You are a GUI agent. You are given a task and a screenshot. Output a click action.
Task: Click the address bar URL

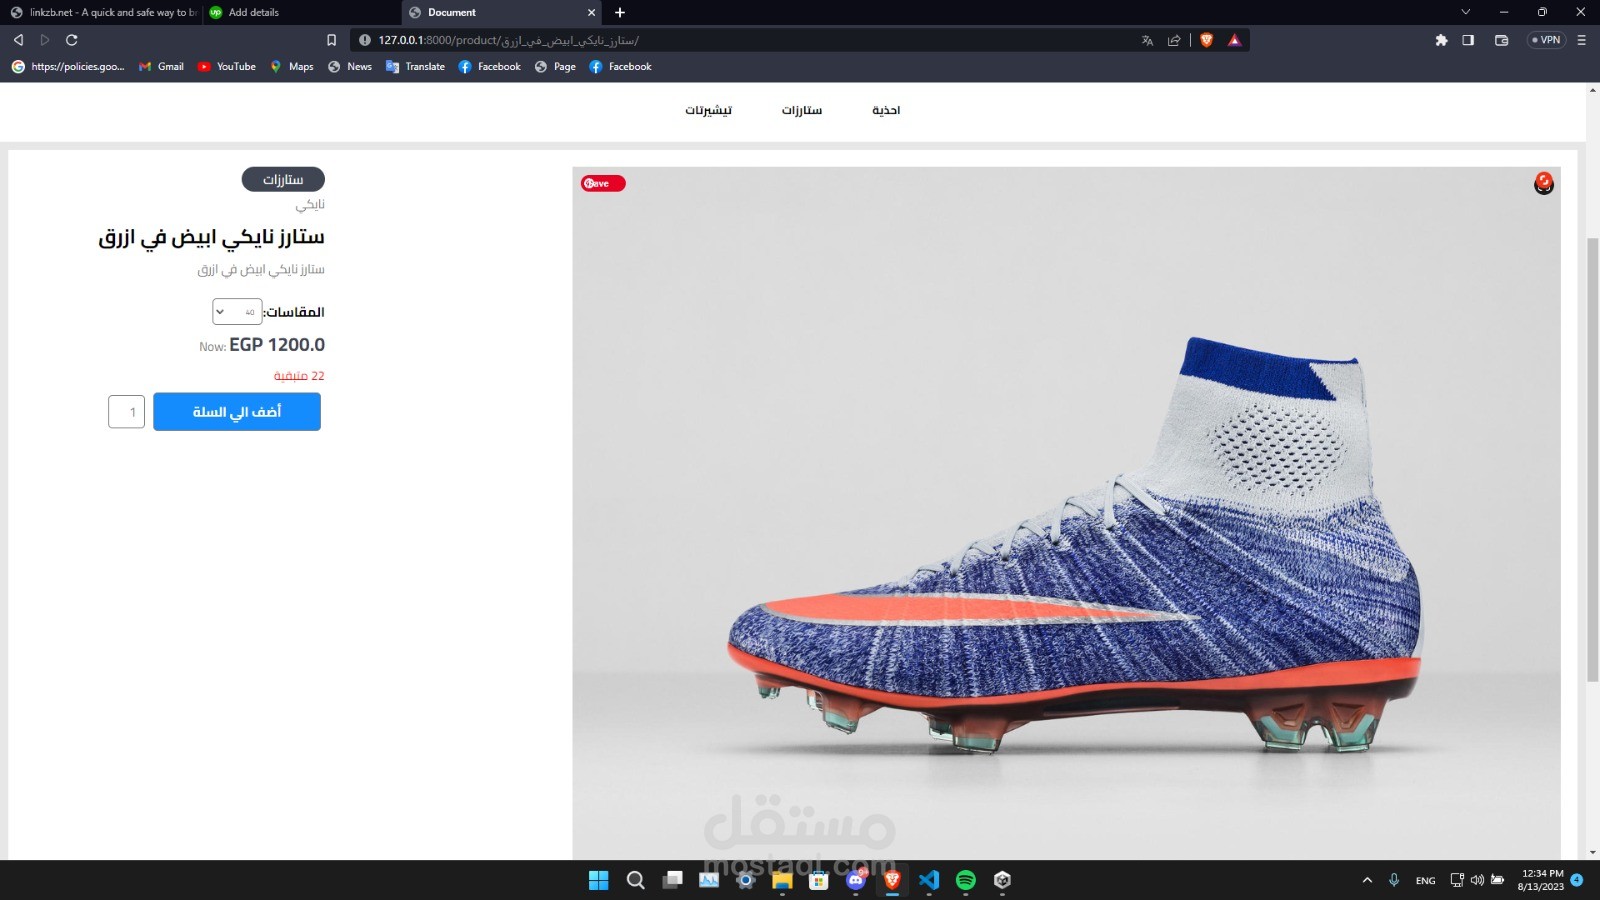point(508,40)
